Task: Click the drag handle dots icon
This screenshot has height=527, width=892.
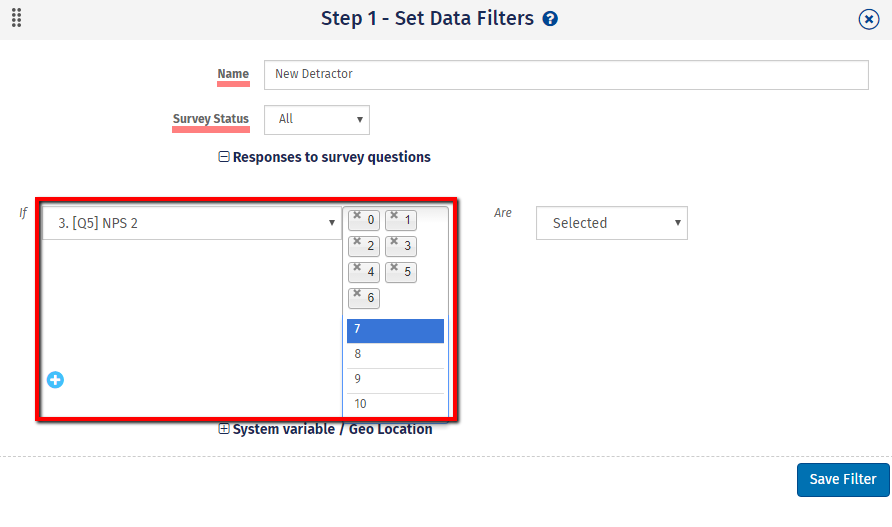Action: [17, 18]
